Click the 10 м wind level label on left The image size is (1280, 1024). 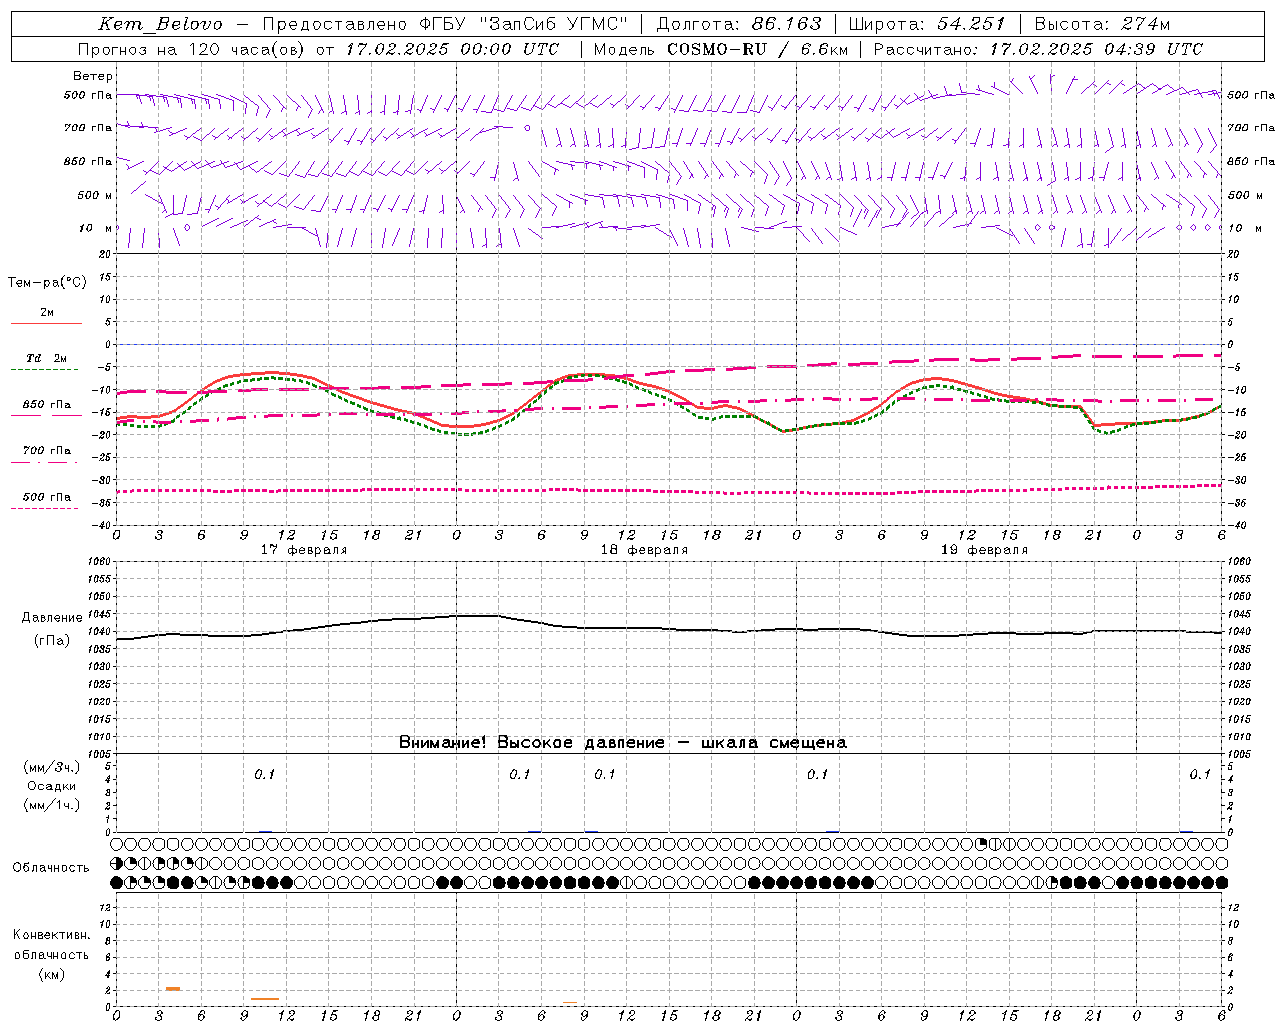(96, 228)
